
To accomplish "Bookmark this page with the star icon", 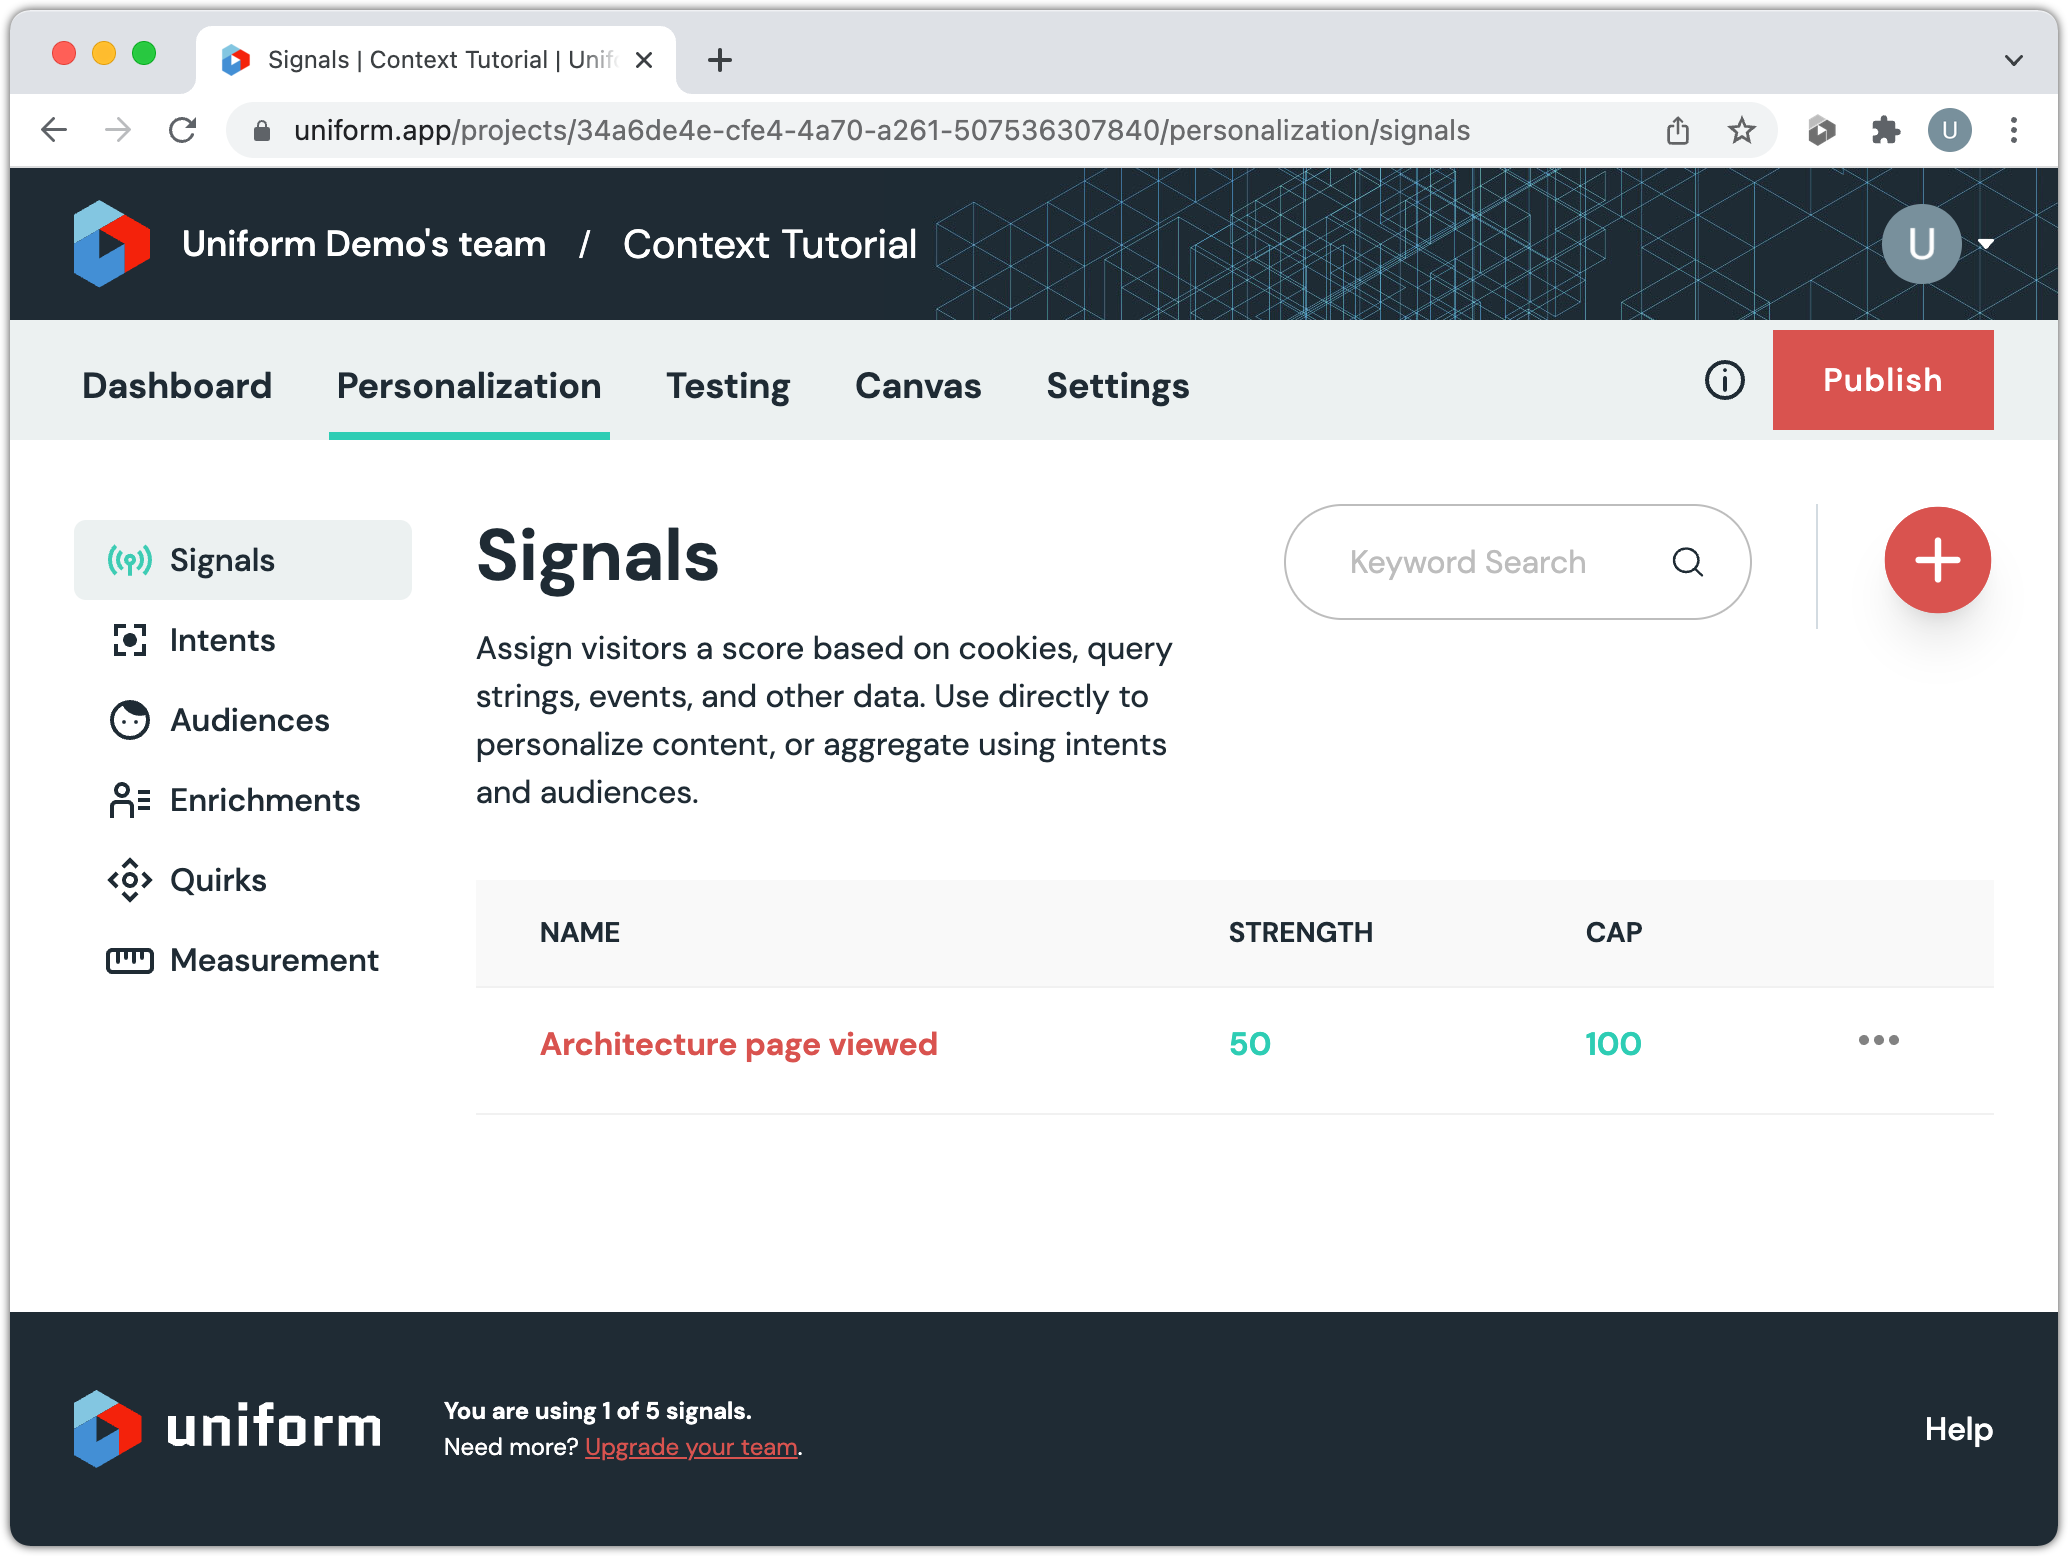I will 1741,130.
